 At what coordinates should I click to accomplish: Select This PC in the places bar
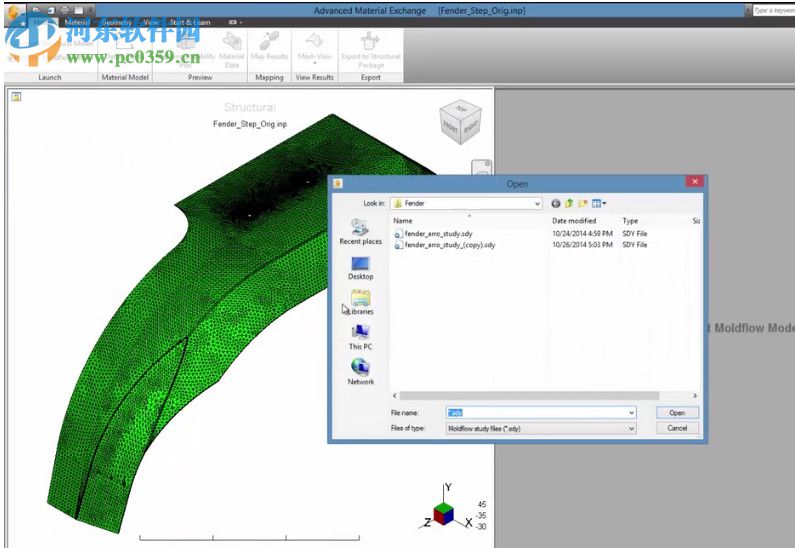point(360,337)
